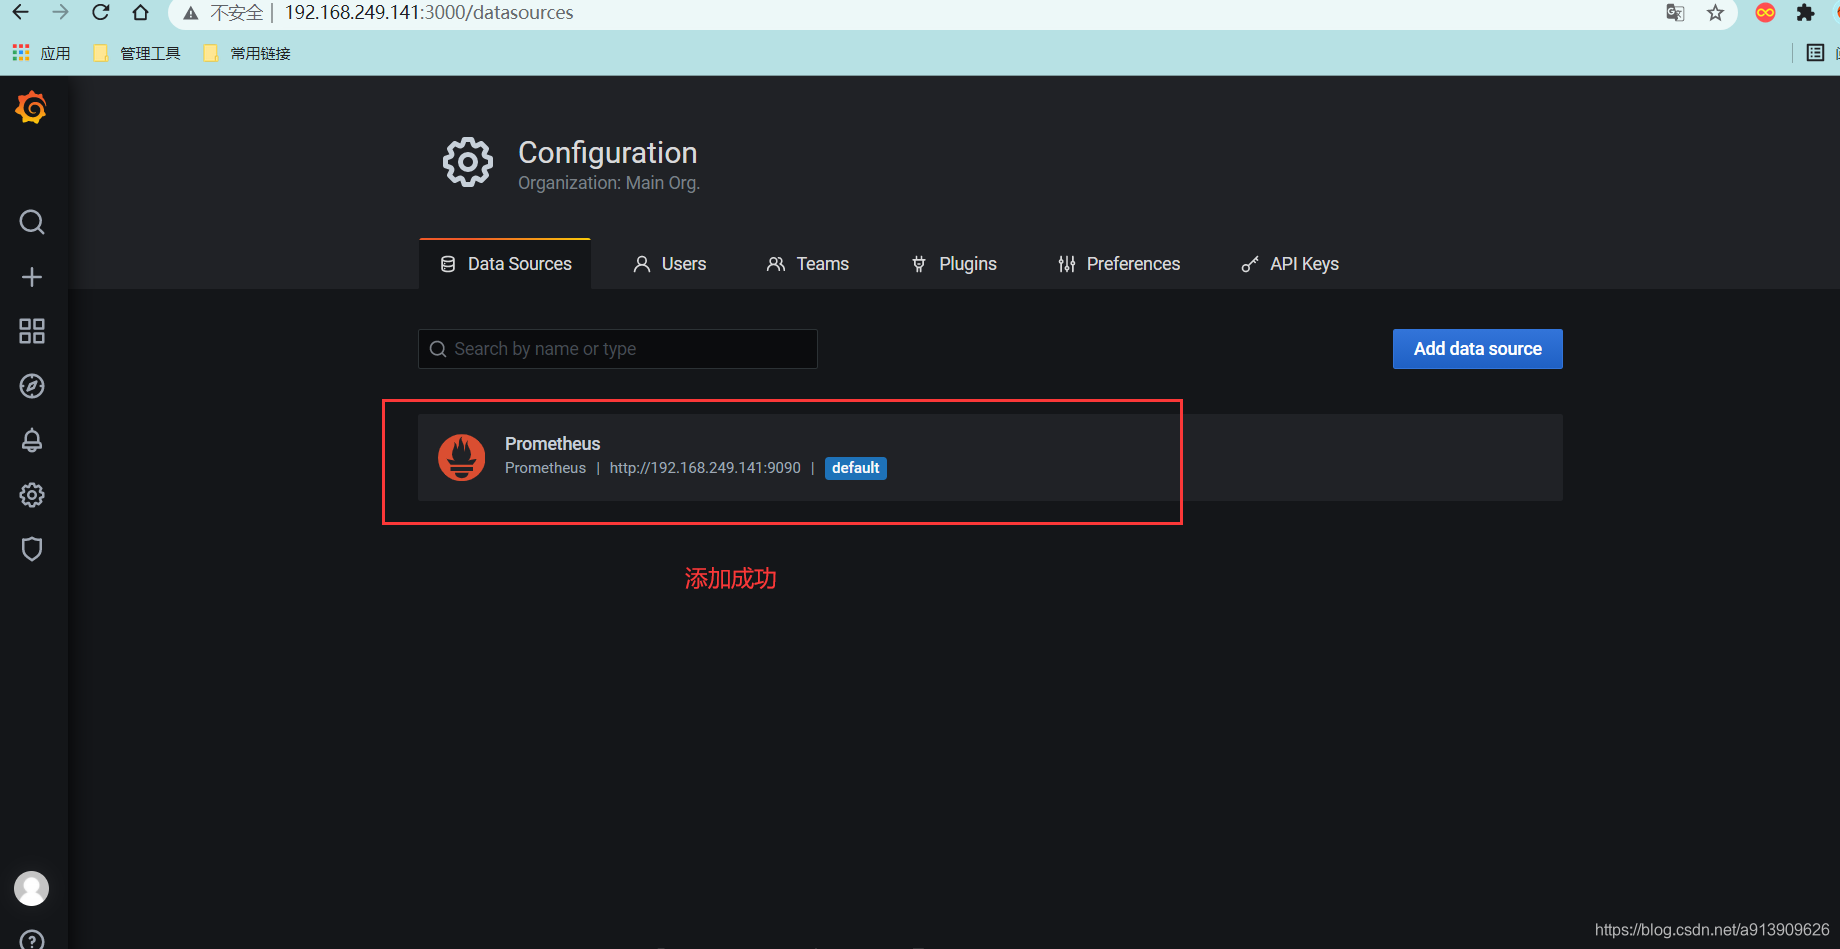Open the Configuration gear icon in the sidebar
This screenshot has height=949, width=1840.
[x=32, y=495]
